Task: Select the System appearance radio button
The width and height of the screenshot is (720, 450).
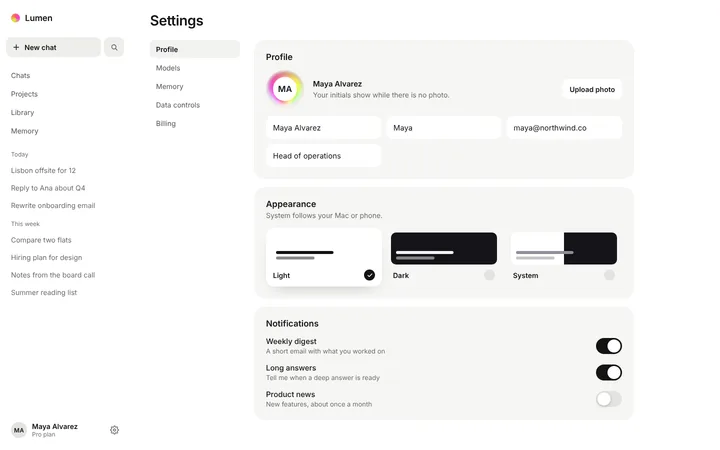Action: click(x=609, y=275)
